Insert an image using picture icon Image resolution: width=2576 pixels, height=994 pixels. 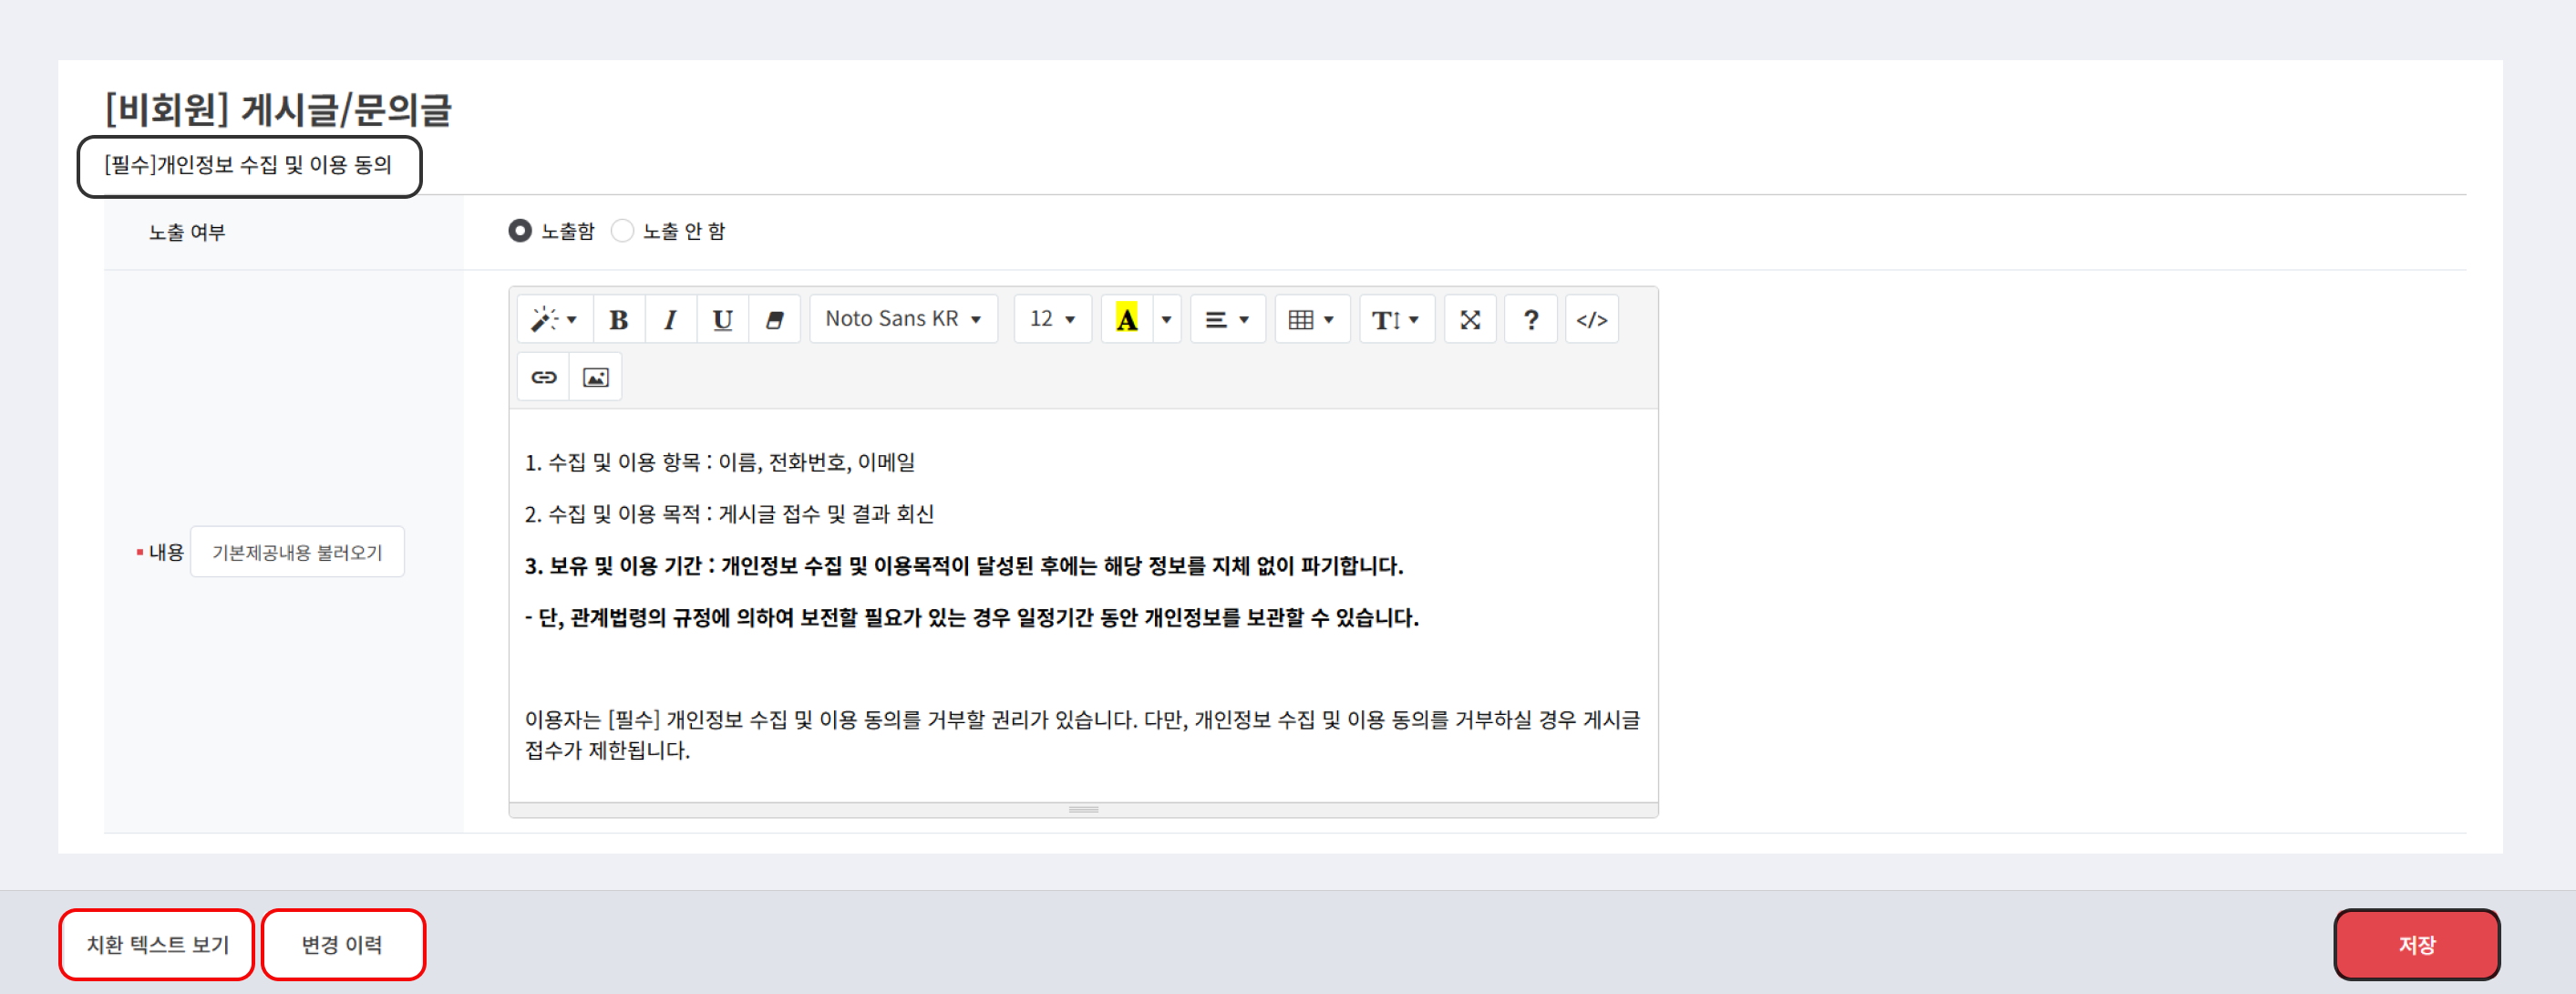(x=595, y=377)
